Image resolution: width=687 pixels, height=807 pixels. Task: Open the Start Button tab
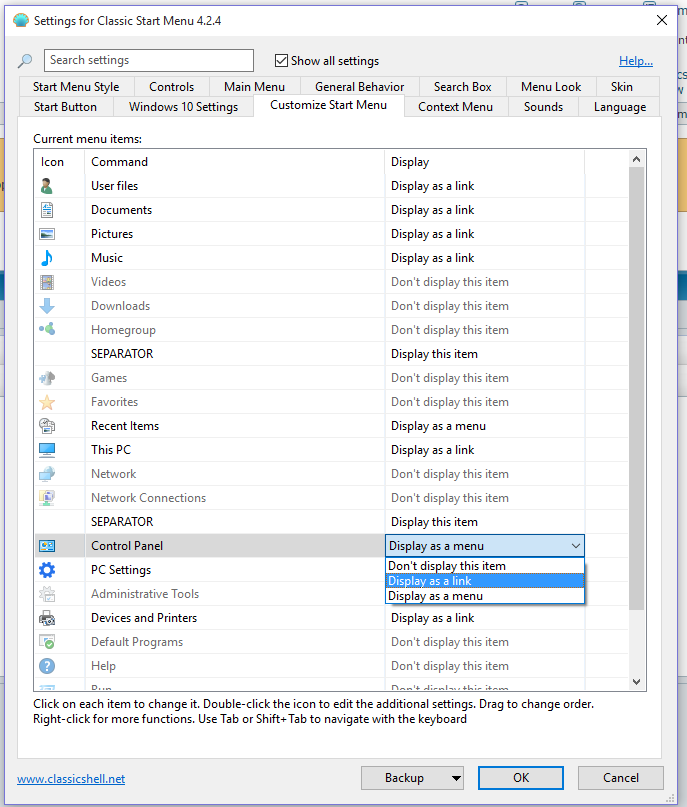click(65, 107)
